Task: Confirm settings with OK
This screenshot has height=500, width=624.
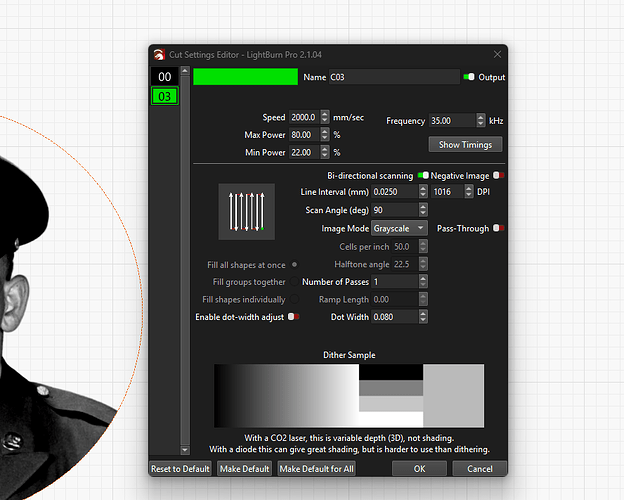Action: point(419,469)
